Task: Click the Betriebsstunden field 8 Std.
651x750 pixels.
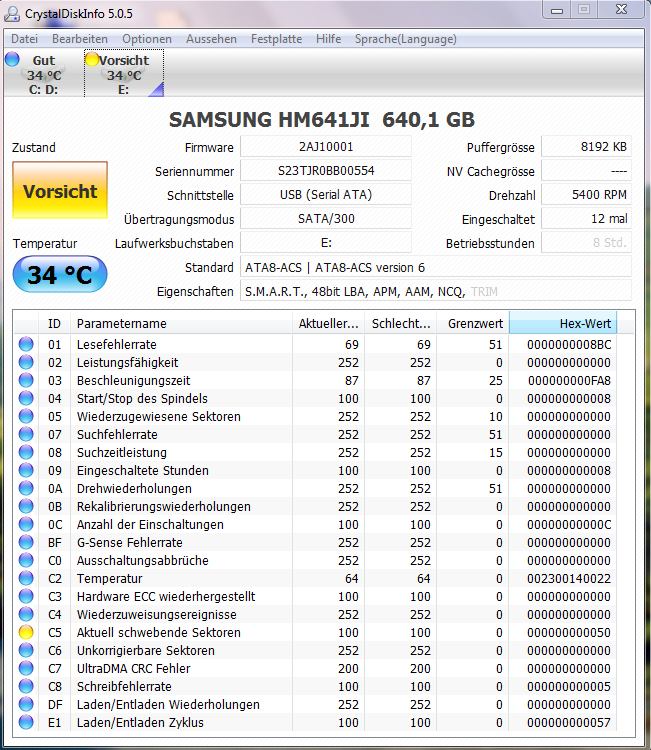Action: pos(586,243)
